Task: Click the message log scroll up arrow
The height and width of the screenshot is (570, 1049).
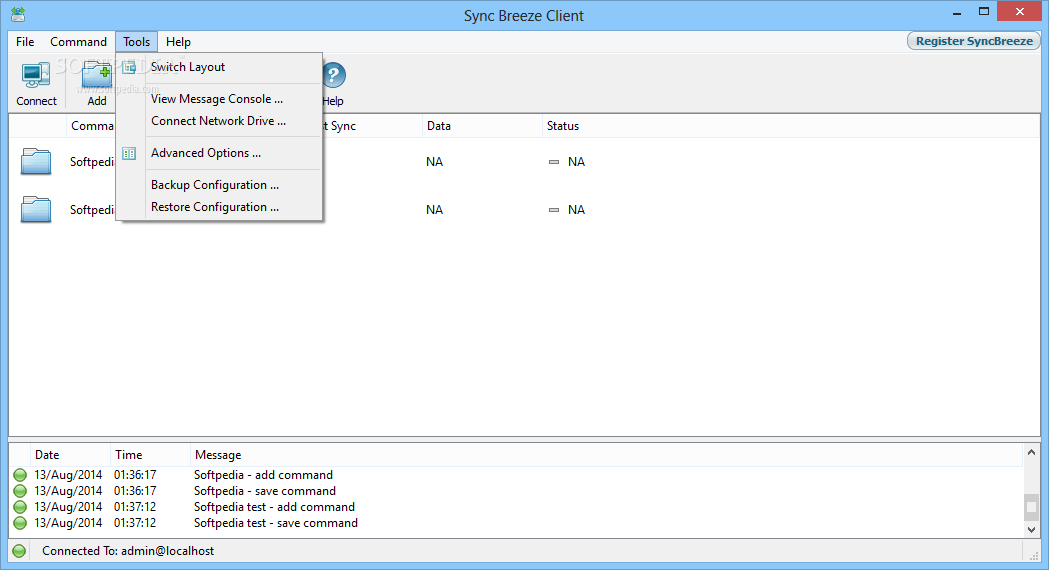Action: (x=1031, y=453)
